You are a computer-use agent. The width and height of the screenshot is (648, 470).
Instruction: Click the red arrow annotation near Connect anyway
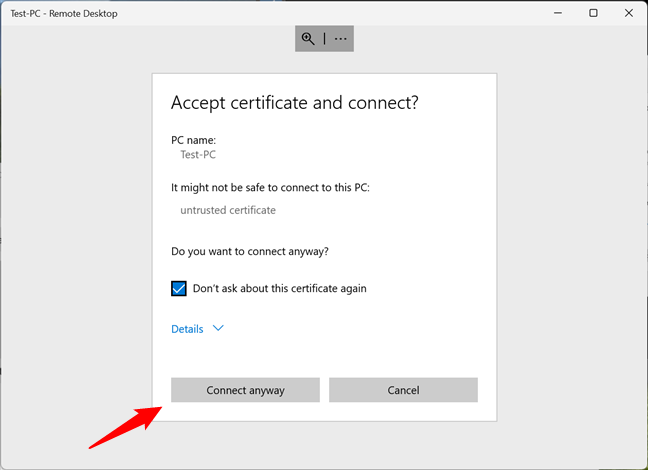coord(125,426)
